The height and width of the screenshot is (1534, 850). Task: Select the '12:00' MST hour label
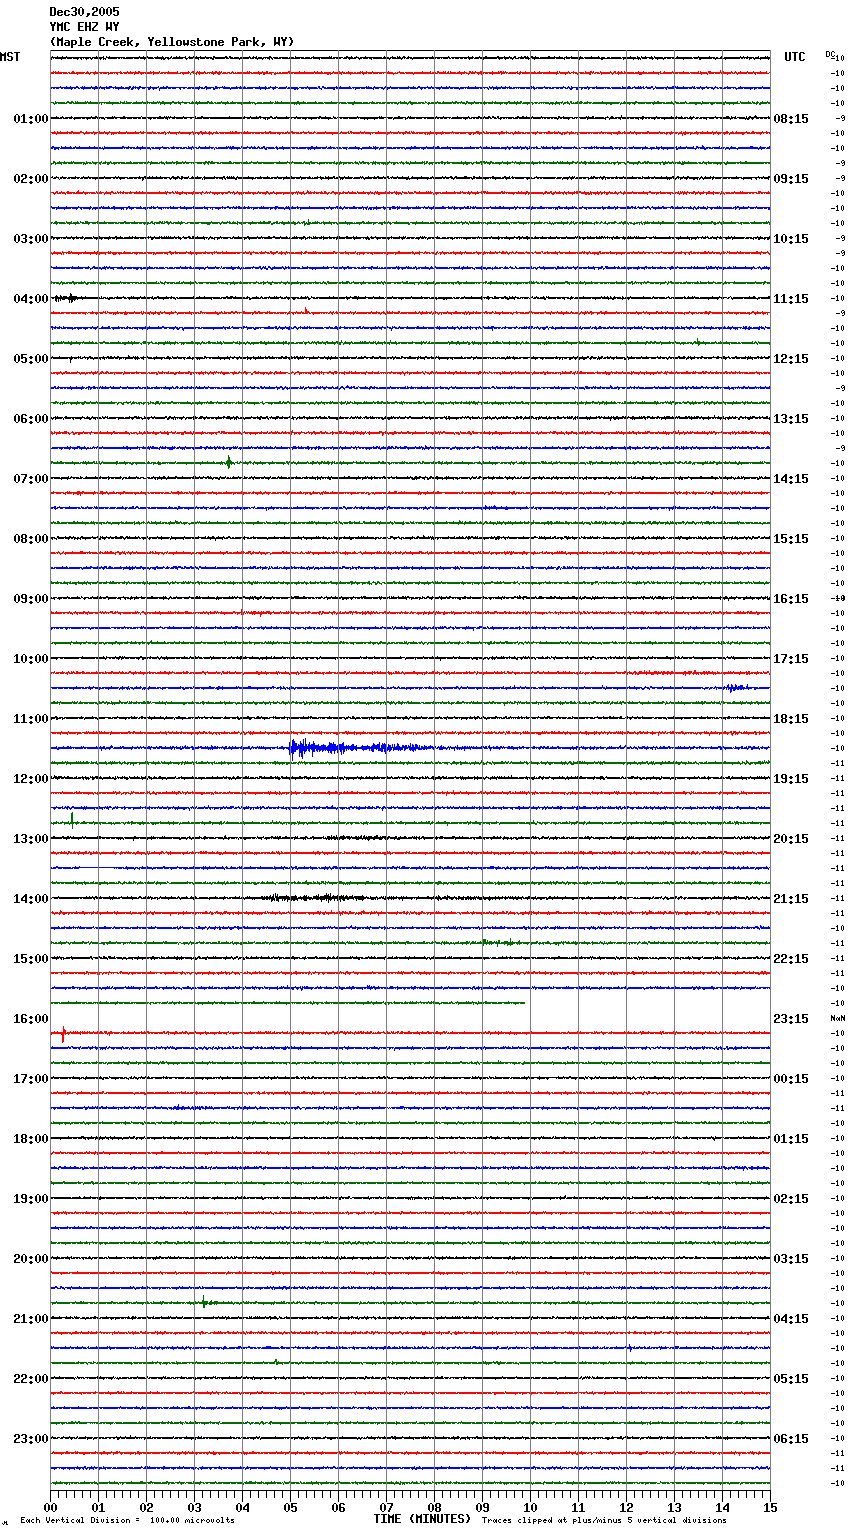tap(31, 779)
